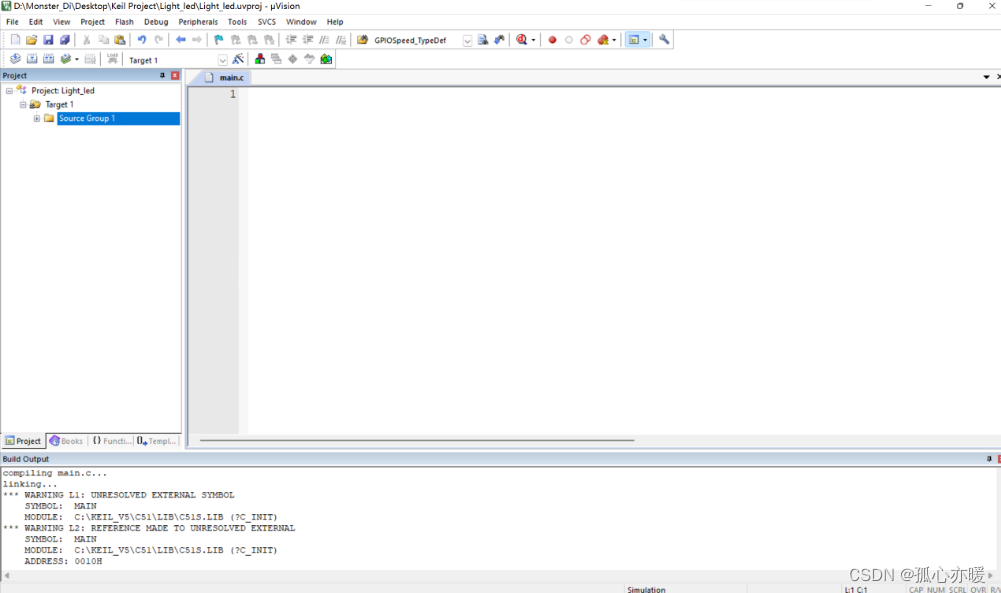This screenshot has width=1001, height=593.
Task: Click the Open file folder icon
Action: click(x=31, y=40)
